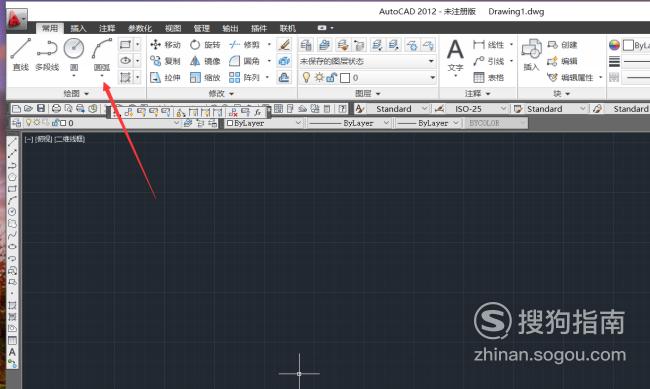
Task: Expand the 绘图 panel
Action: coord(76,94)
